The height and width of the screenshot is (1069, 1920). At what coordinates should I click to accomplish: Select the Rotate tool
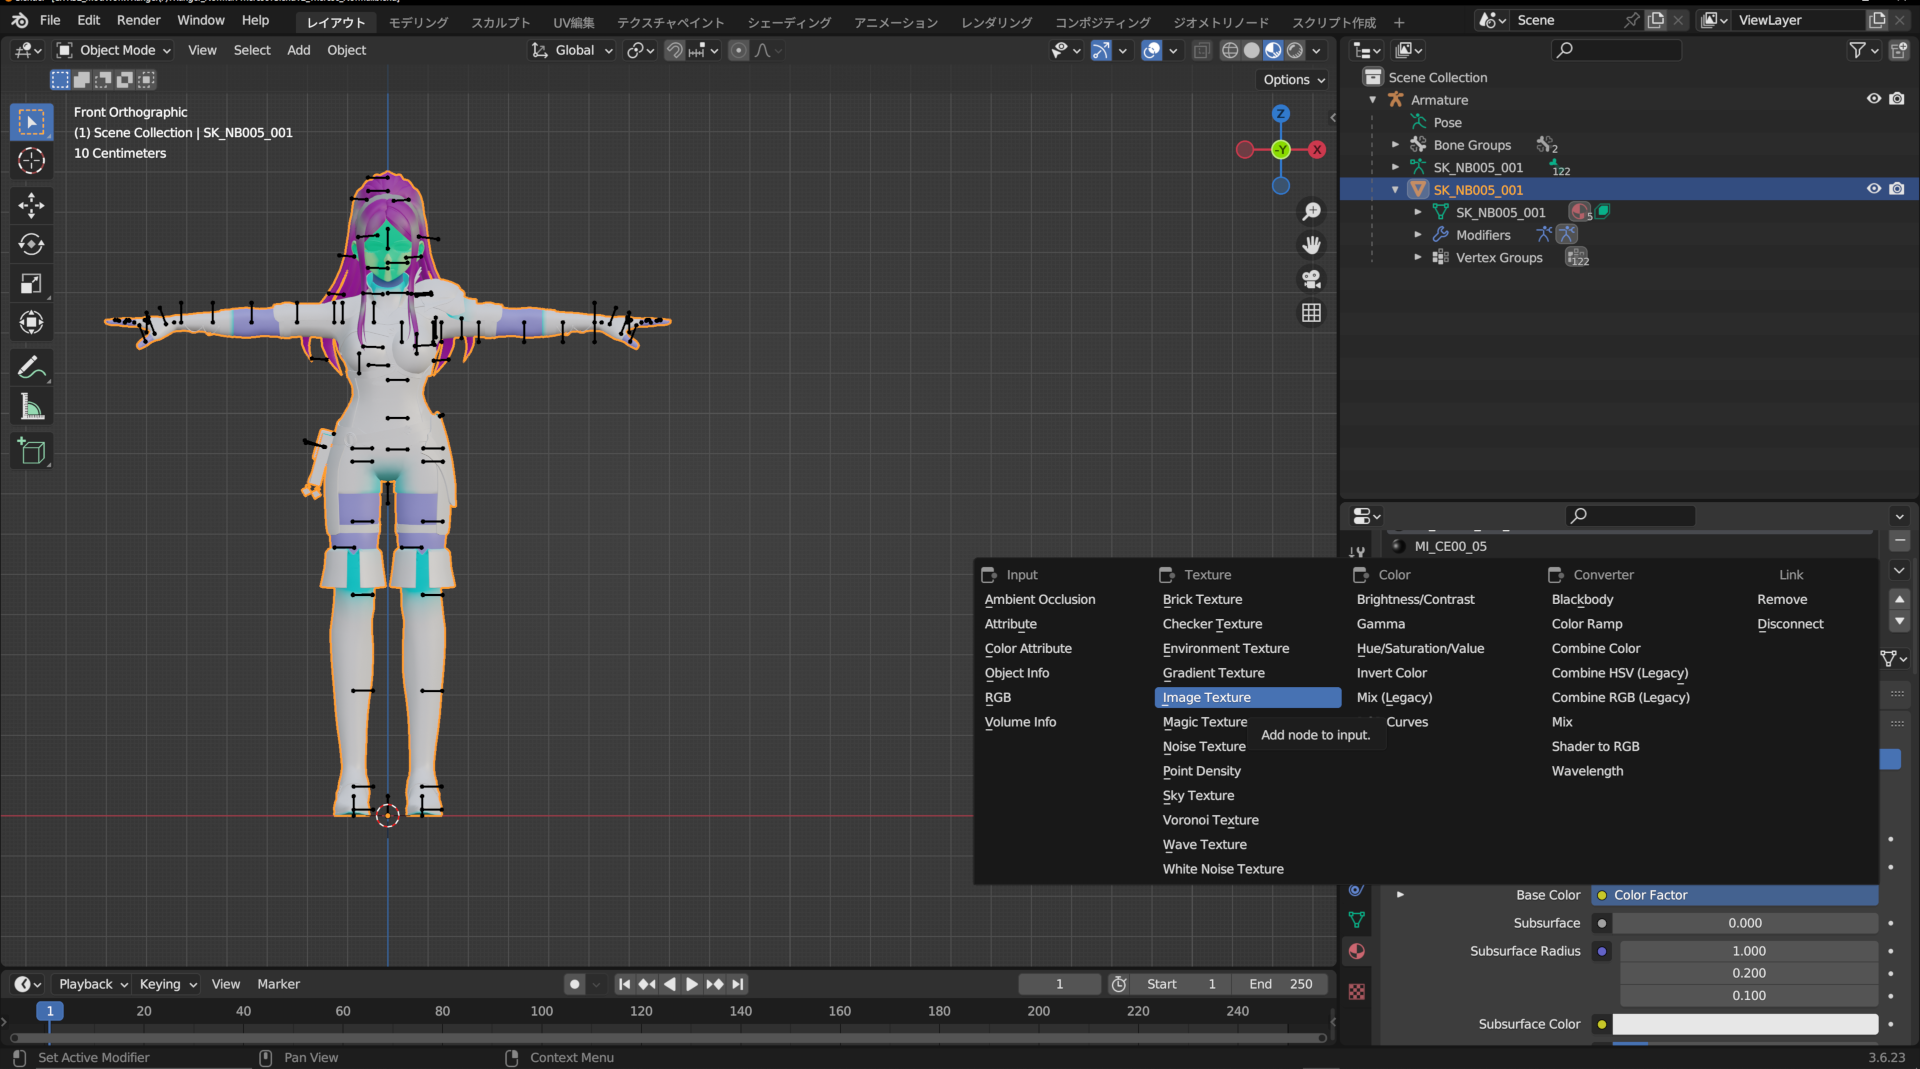pyautogui.click(x=31, y=244)
